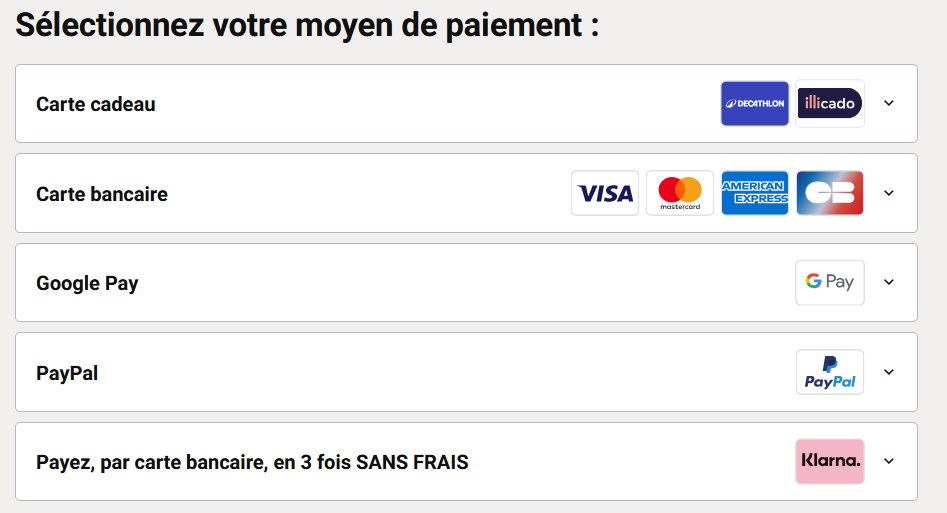Click the pink Klarna logo

830,461
